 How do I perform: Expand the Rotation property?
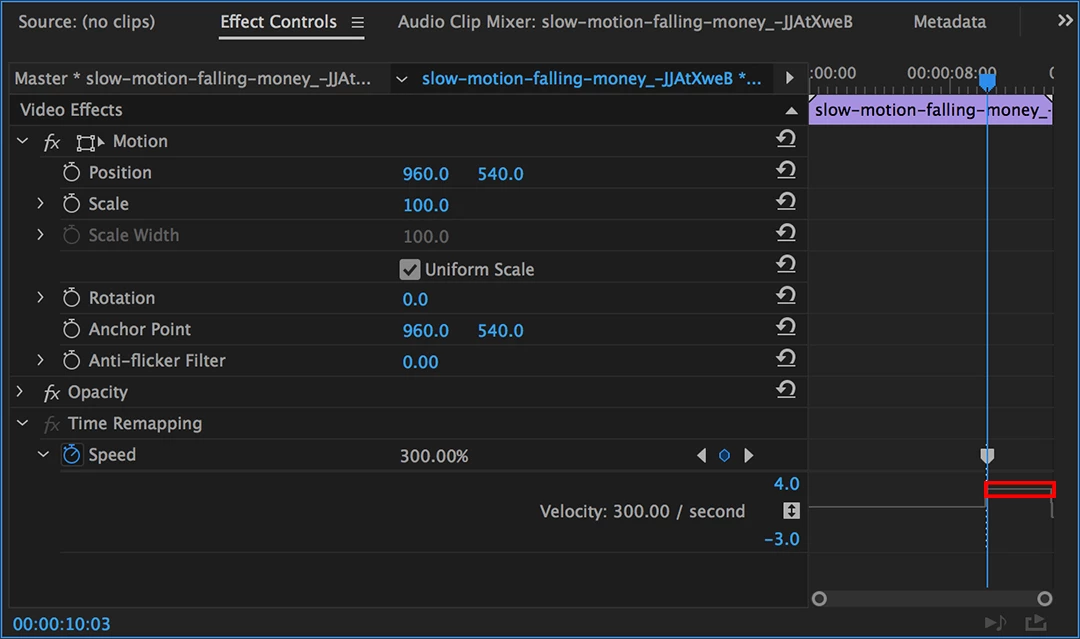(40, 297)
